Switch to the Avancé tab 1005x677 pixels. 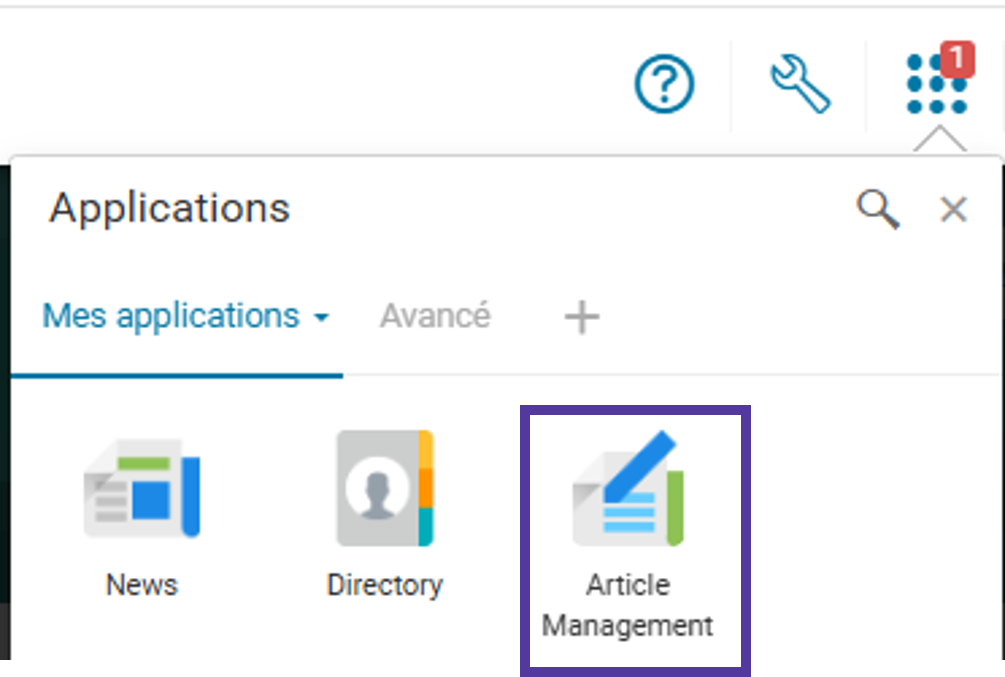pyautogui.click(x=435, y=316)
